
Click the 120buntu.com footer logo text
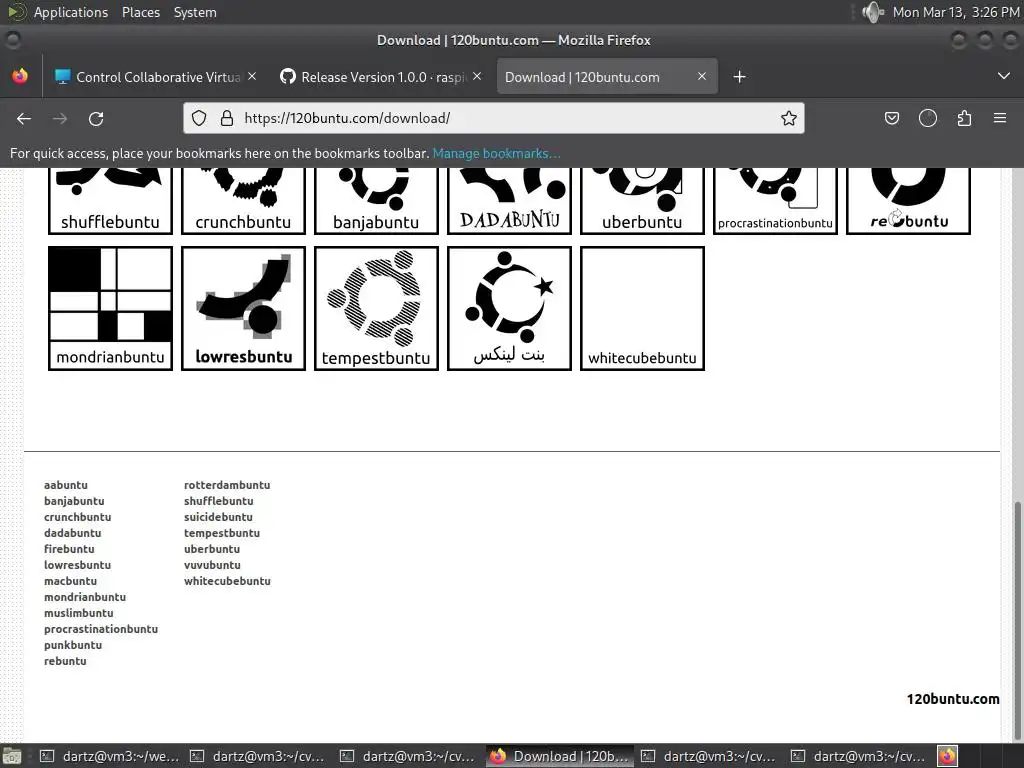[x=953, y=699]
